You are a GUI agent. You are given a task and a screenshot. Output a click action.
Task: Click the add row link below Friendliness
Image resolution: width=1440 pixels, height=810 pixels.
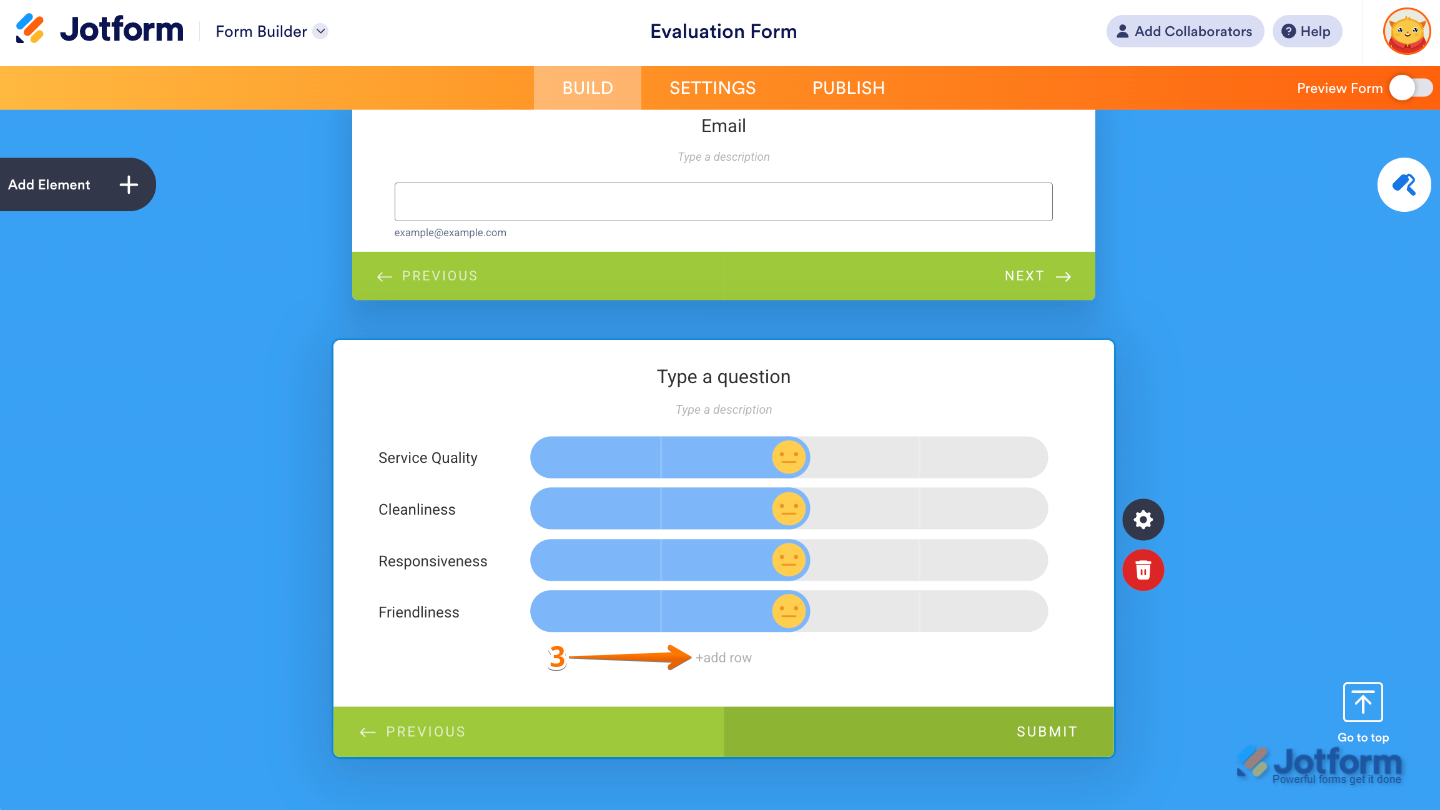click(x=723, y=657)
